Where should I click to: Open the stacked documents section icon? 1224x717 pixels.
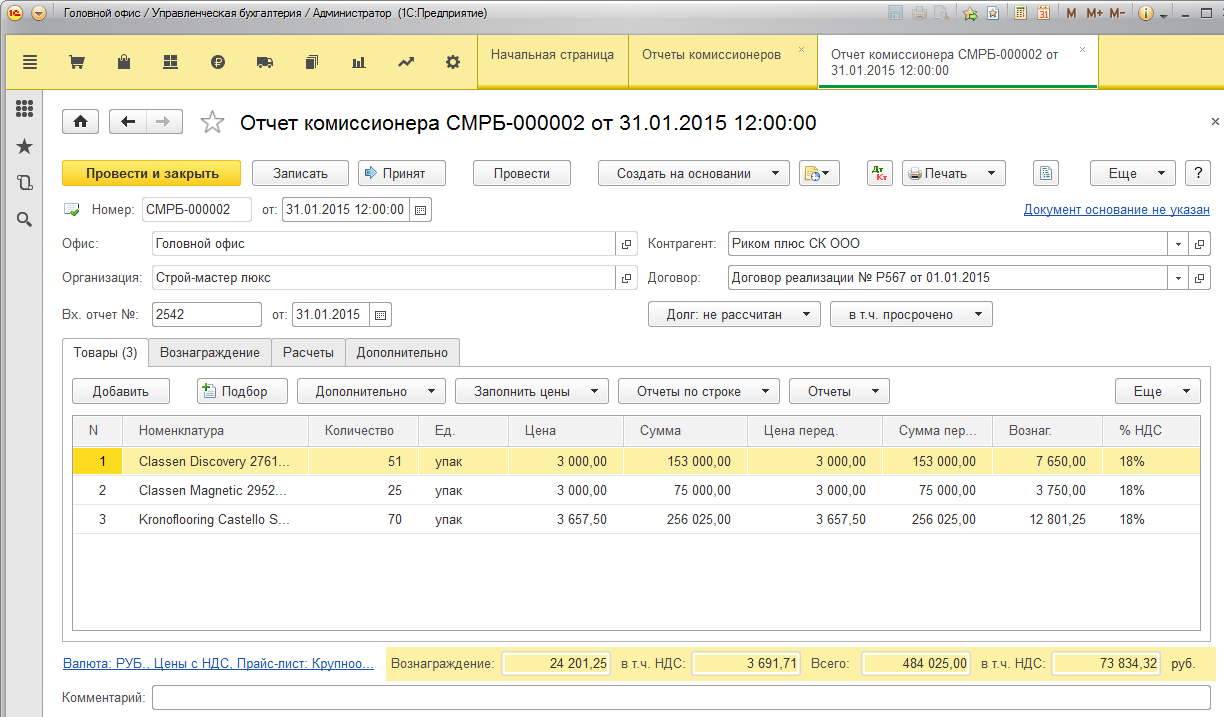click(x=311, y=62)
